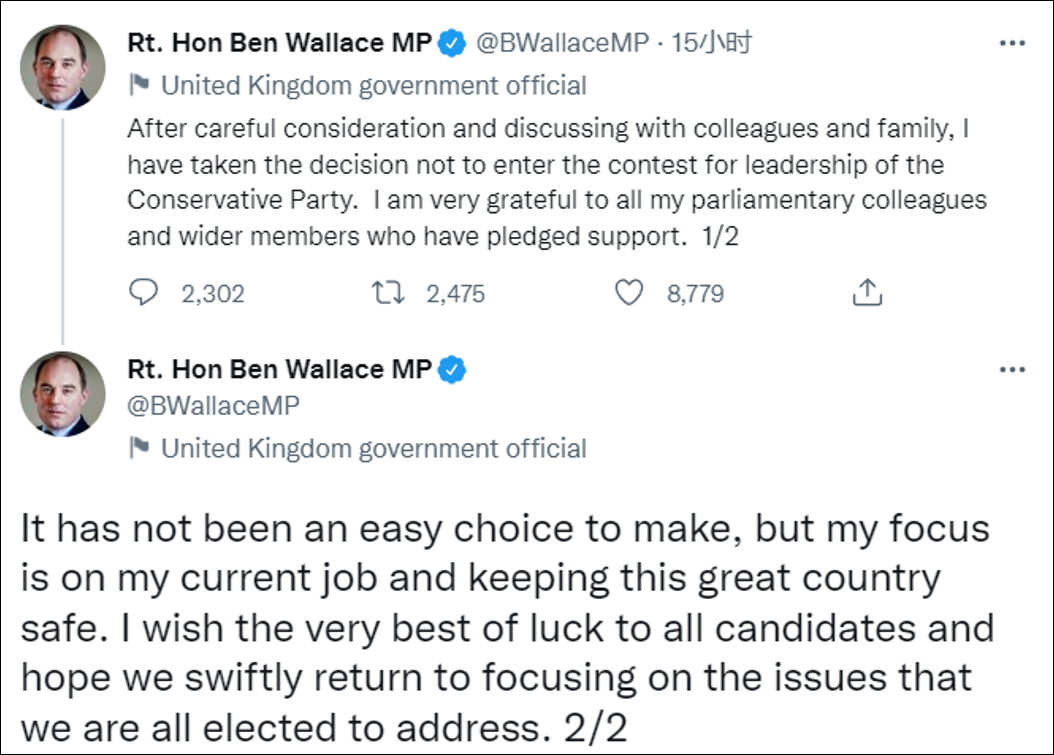The height and width of the screenshot is (755, 1054).
Task: Click the retweet icon on first tweet
Action: coord(386,293)
